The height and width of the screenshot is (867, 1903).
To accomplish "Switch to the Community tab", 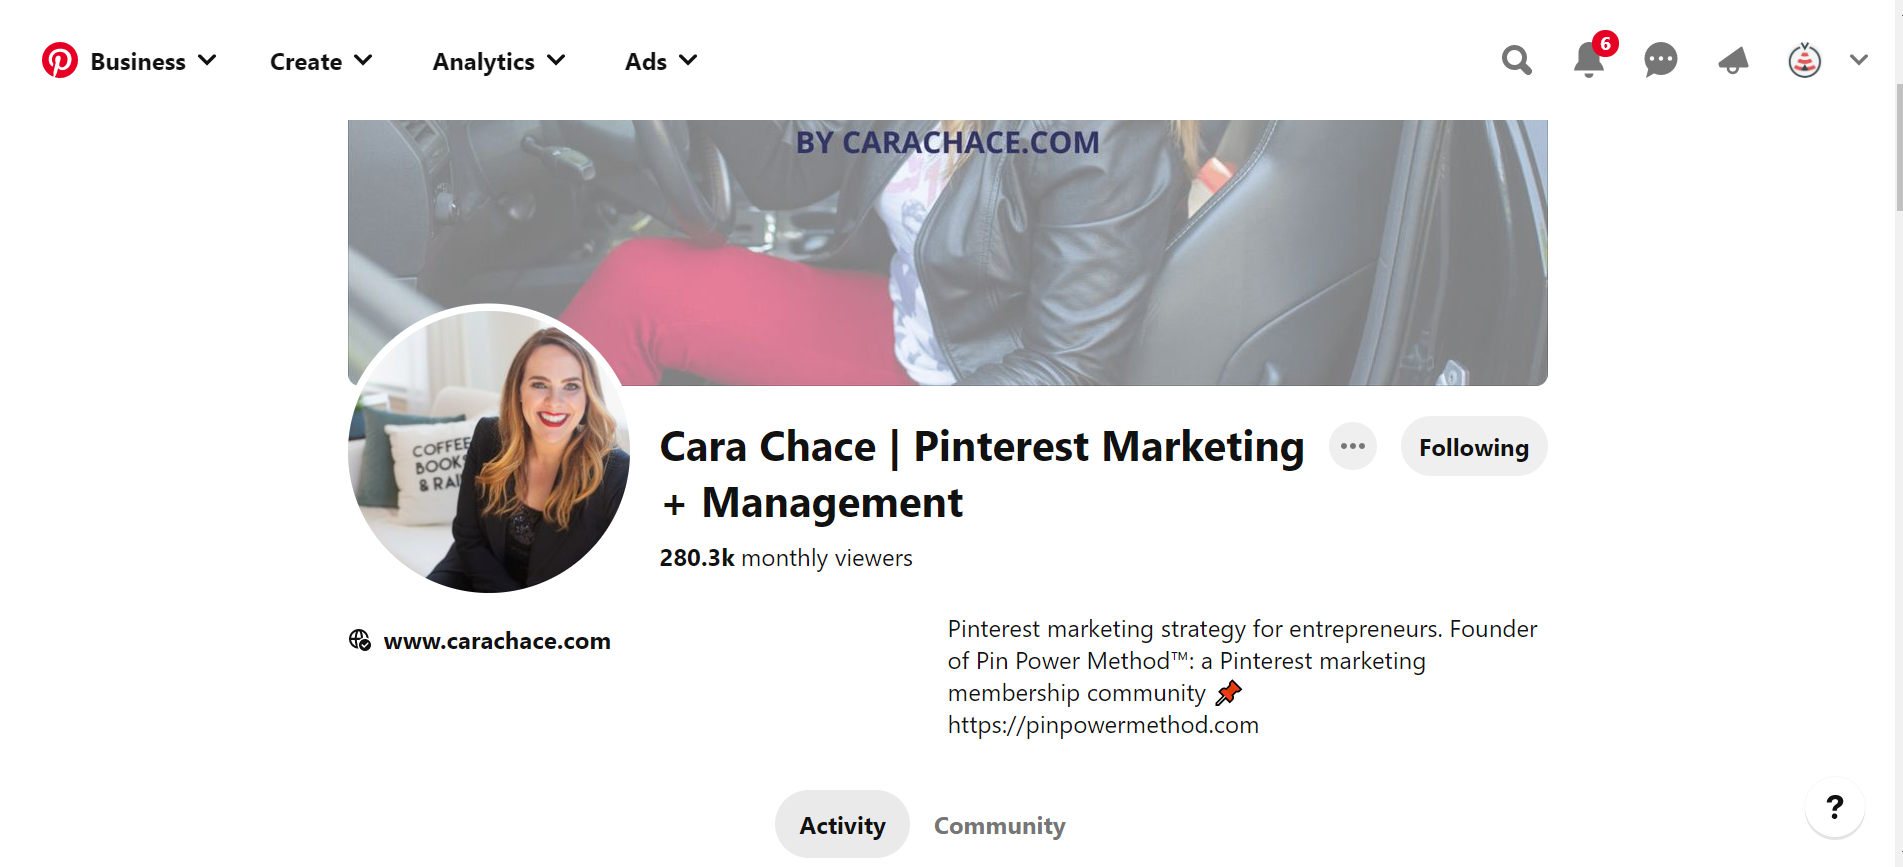I will [1000, 825].
